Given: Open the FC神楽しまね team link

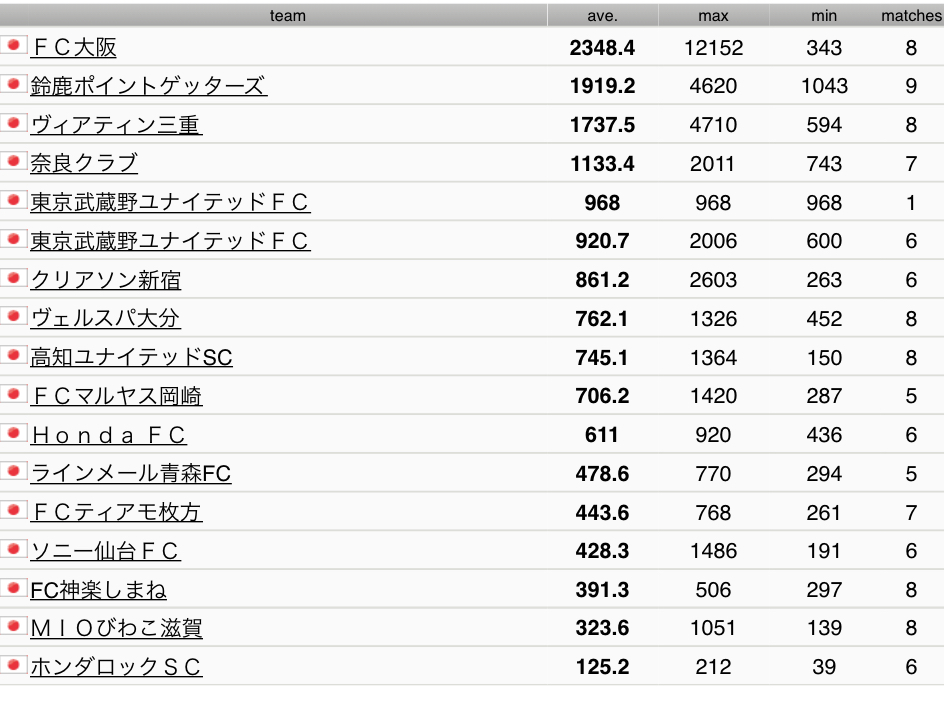Looking at the screenshot, I should [98, 590].
